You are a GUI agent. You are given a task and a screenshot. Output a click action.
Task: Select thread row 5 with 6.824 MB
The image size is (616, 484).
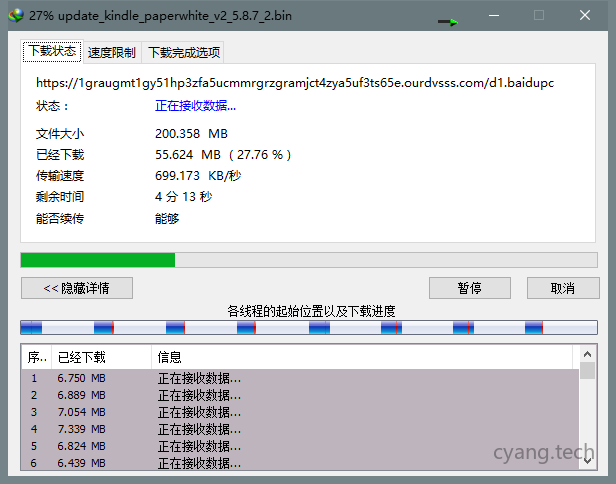point(300,446)
